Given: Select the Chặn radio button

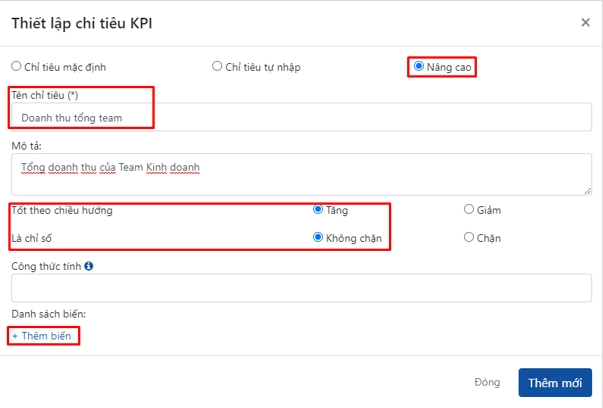Looking at the screenshot, I should pos(469,238).
